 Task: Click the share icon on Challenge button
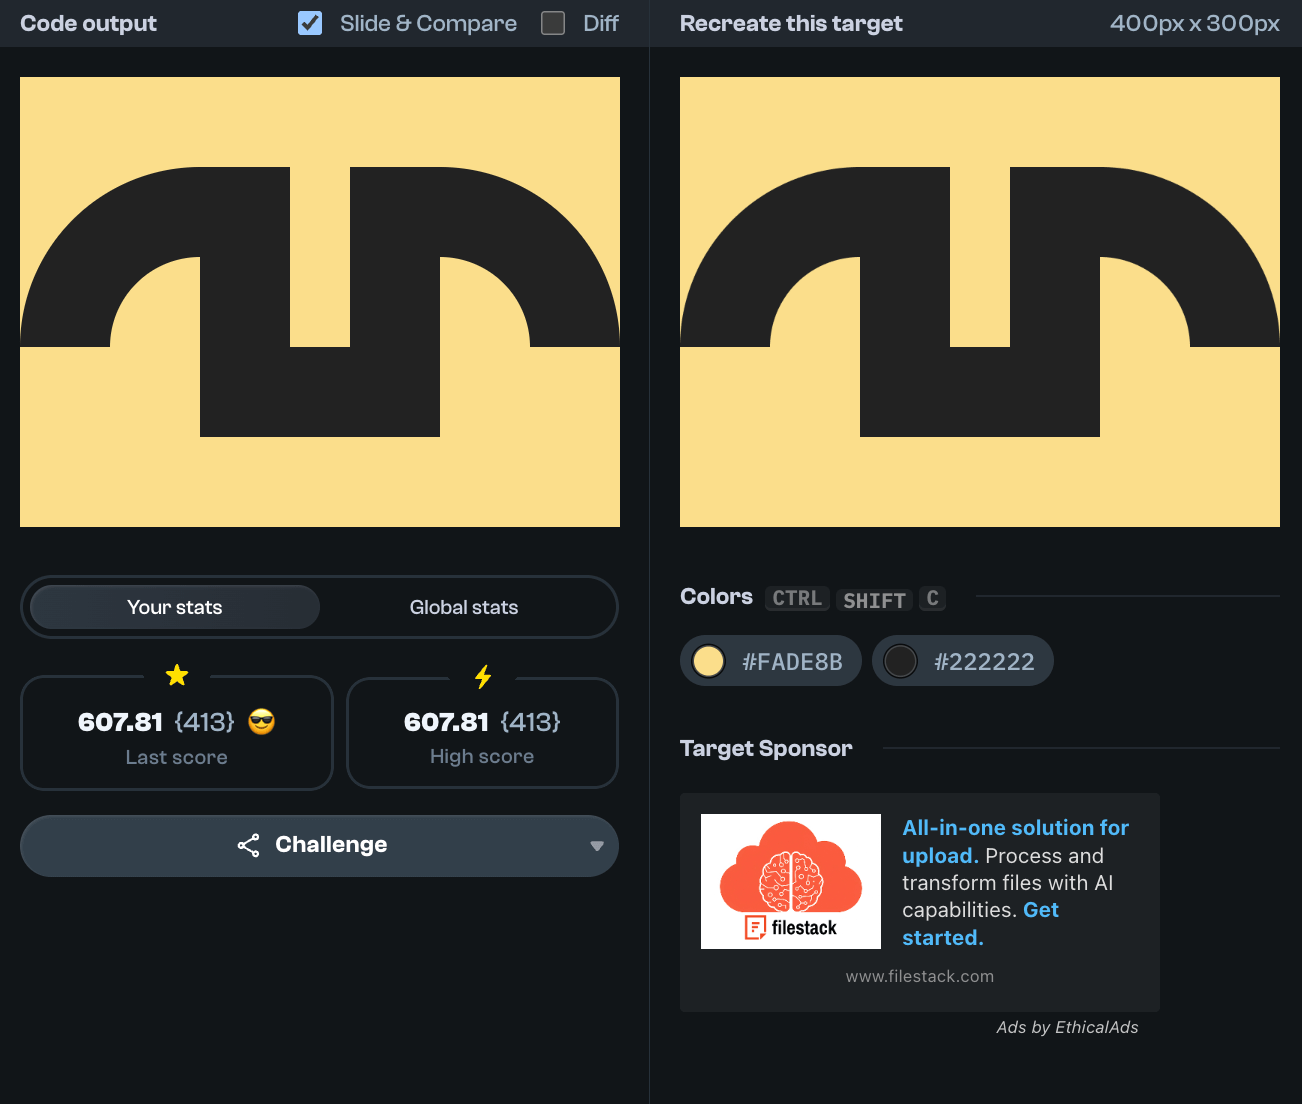point(248,845)
